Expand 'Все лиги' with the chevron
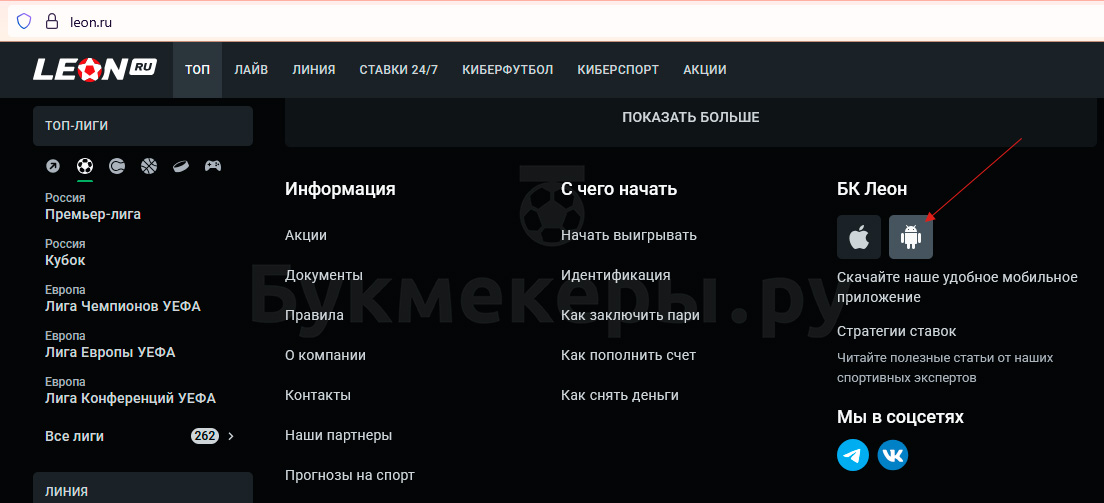 [231, 436]
